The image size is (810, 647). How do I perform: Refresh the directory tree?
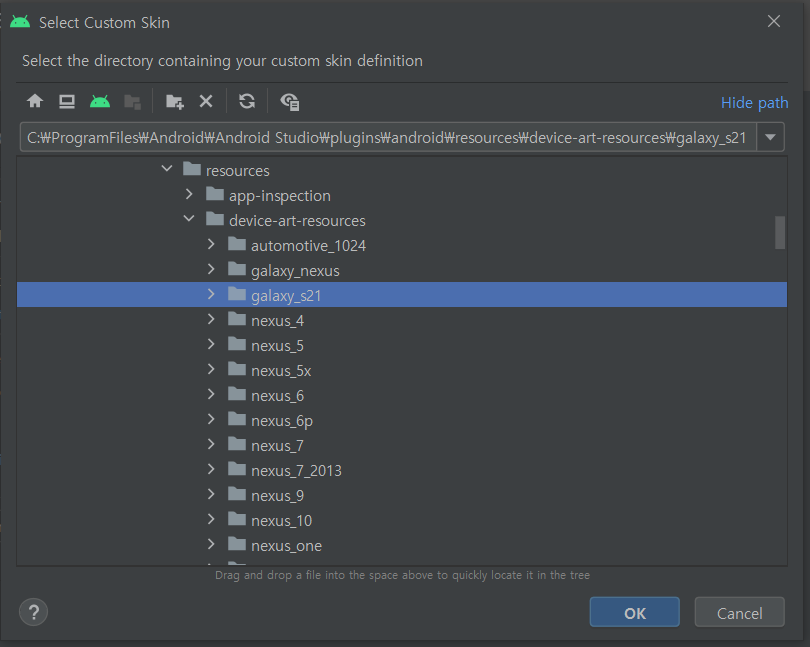point(247,101)
